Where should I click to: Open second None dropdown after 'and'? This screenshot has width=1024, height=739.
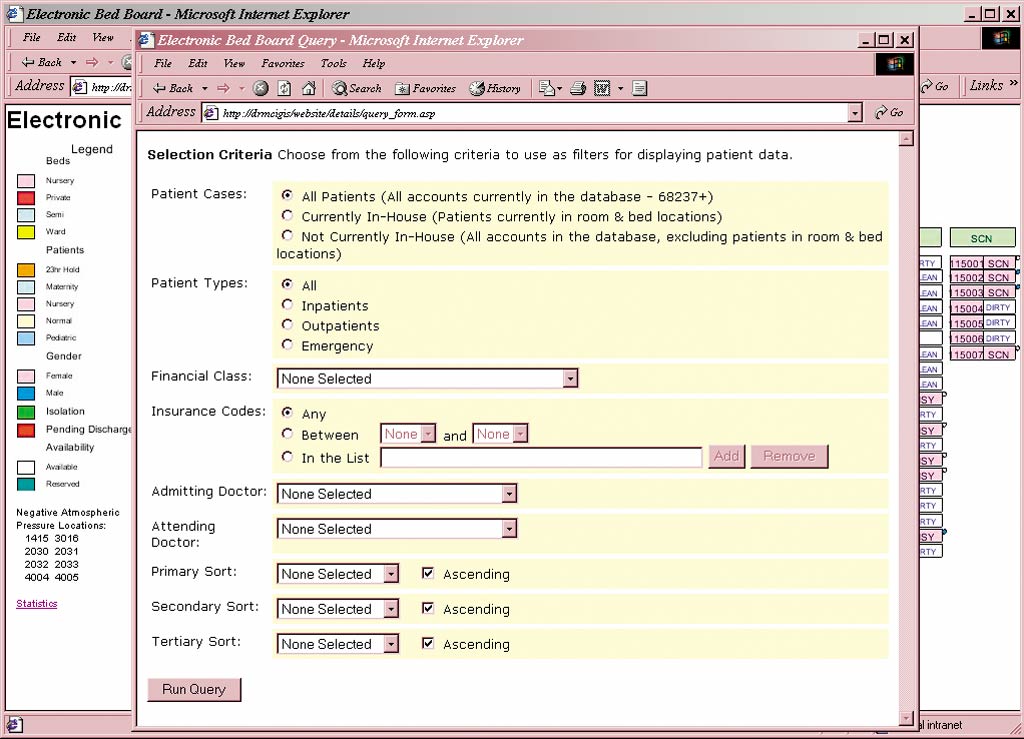tap(500, 433)
